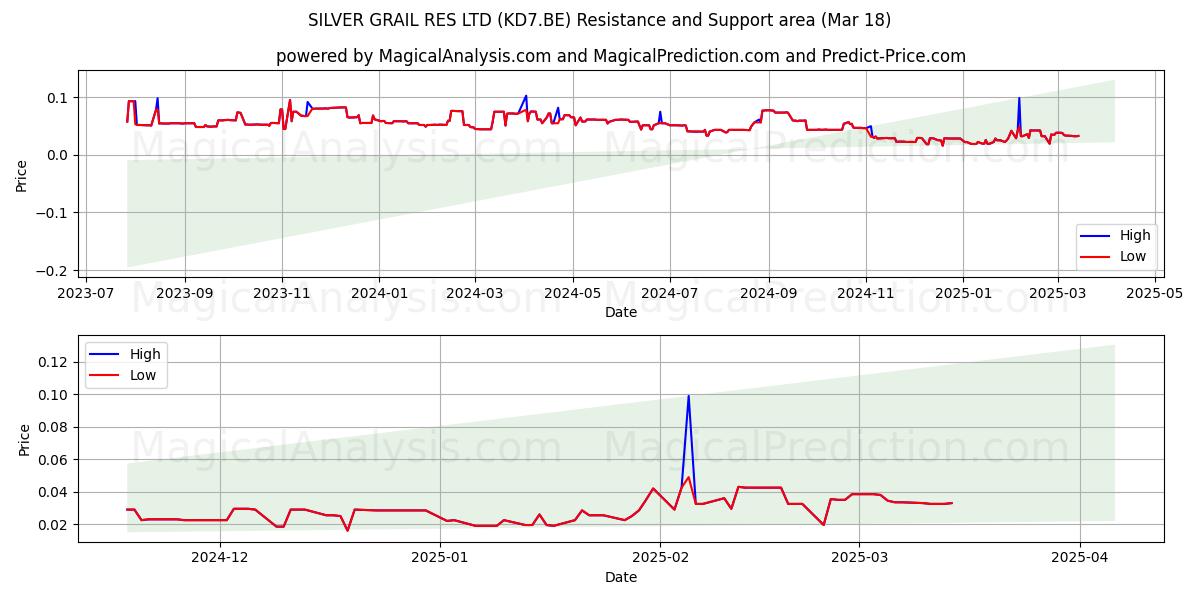1200x600 pixels.
Task: Click the bottom chart 'Price' axis title
Action: click(x=24, y=440)
